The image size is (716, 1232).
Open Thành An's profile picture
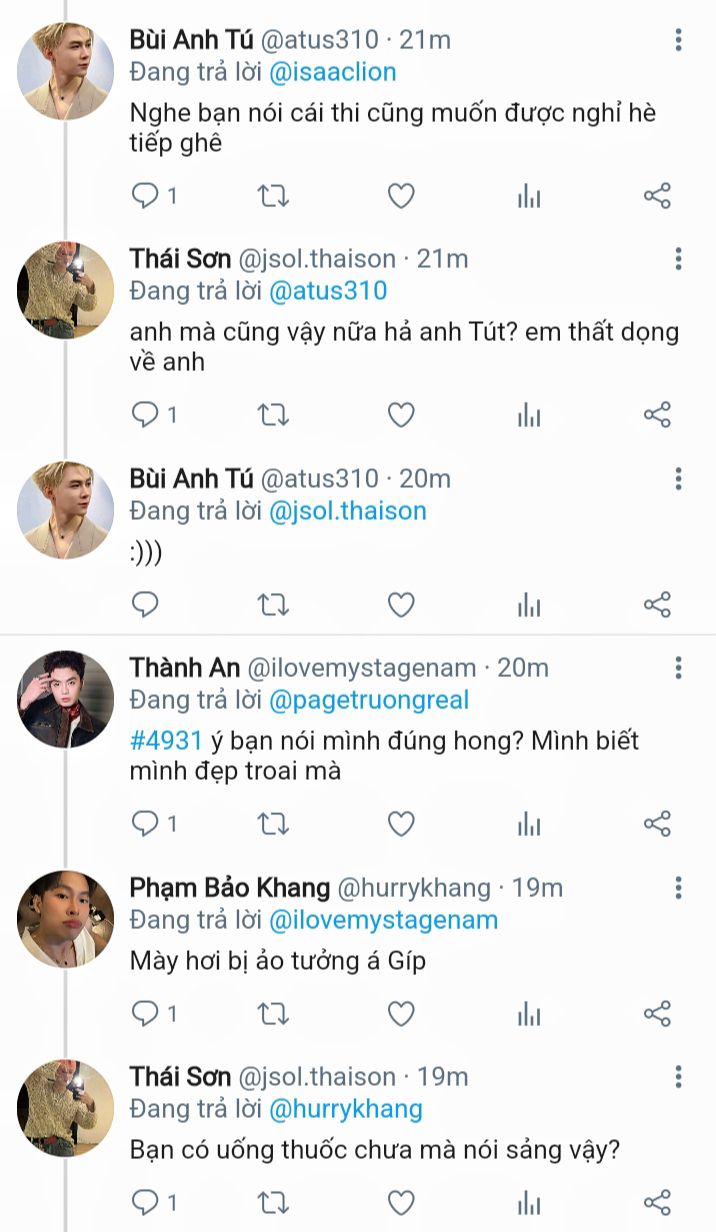65,699
